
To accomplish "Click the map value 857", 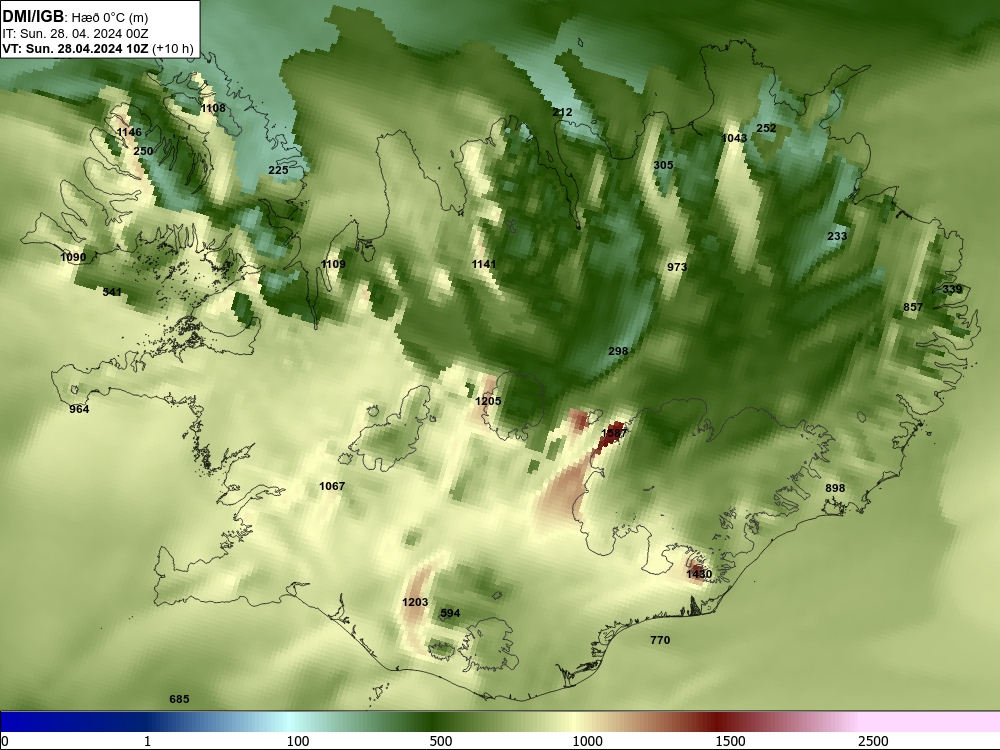I will click(913, 307).
